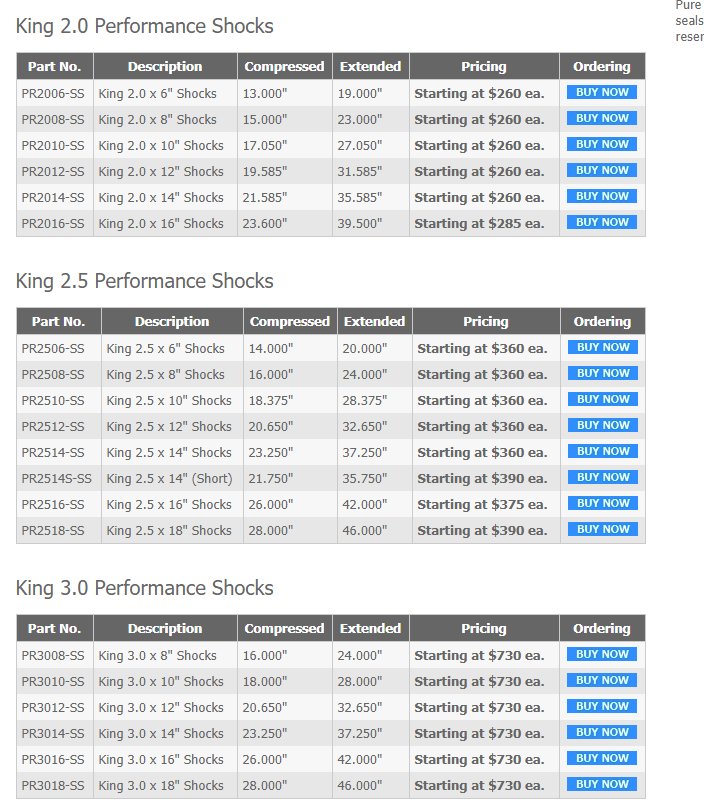Click BUY NOW for King 2.5 x 8" Shocks
The image size is (704, 805).
click(603, 373)
